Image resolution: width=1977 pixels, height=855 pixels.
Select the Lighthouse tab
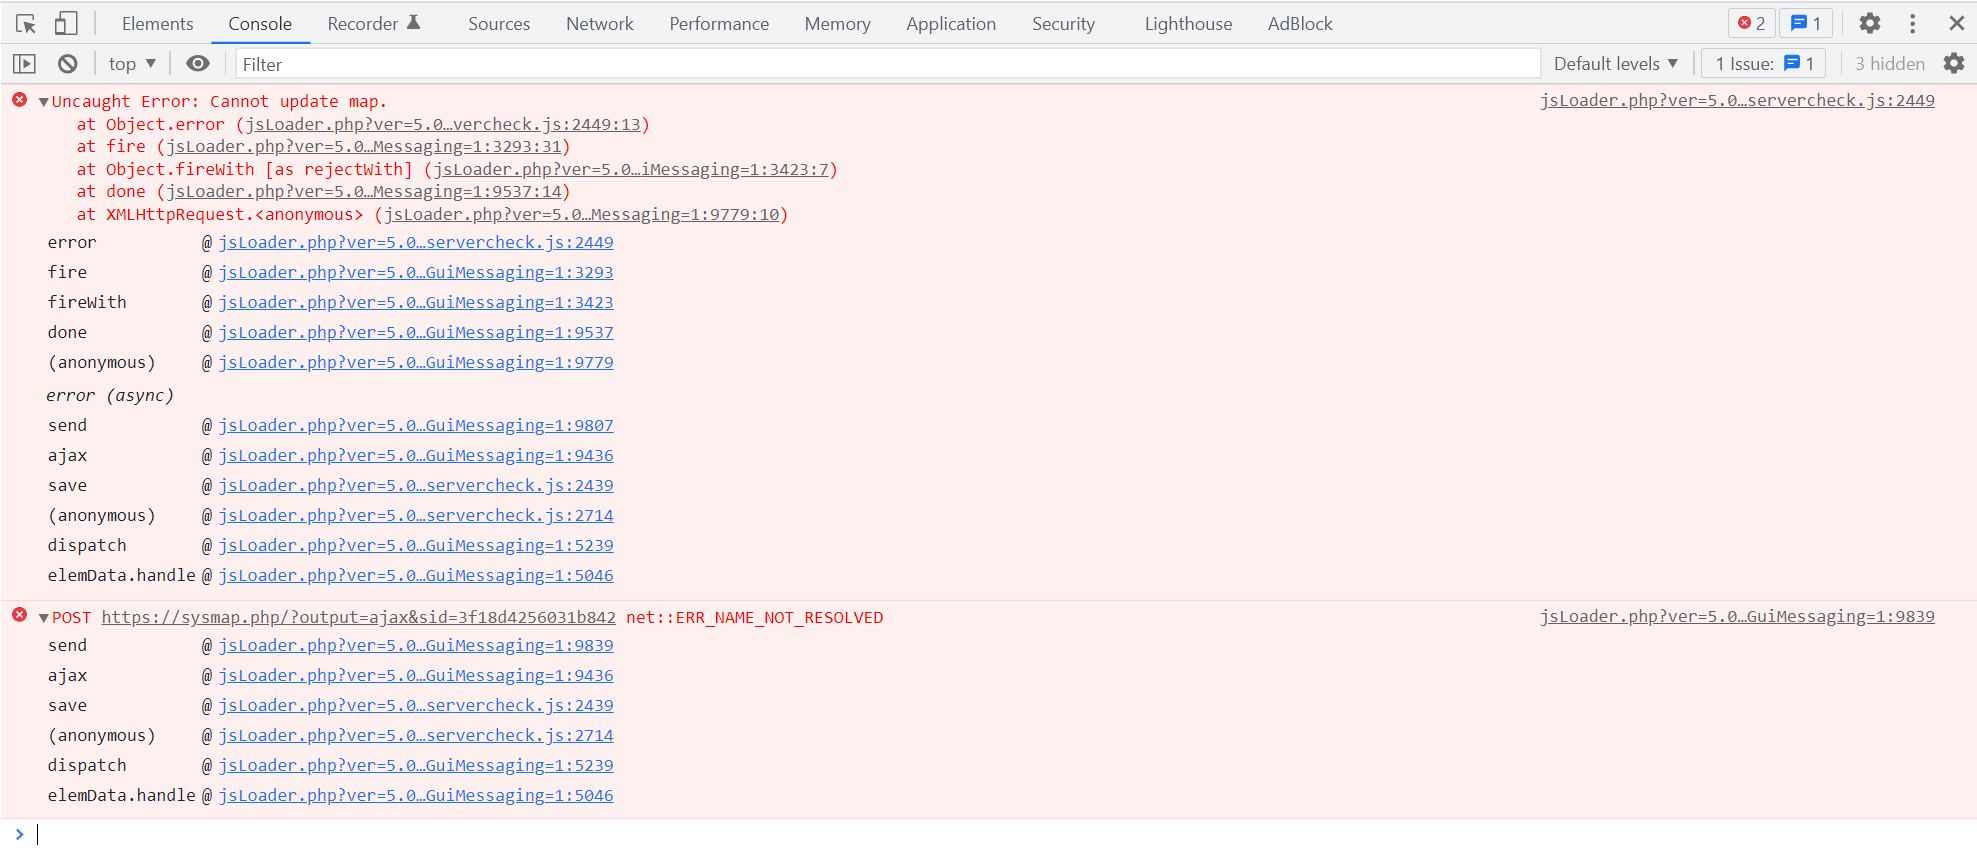click(1188, 24)
